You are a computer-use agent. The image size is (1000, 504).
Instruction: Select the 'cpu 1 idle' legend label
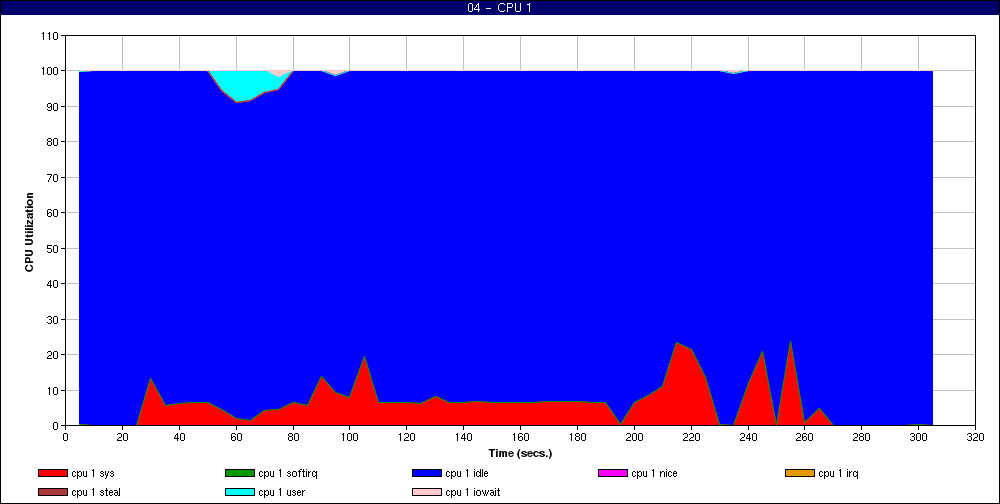[467, 473]
